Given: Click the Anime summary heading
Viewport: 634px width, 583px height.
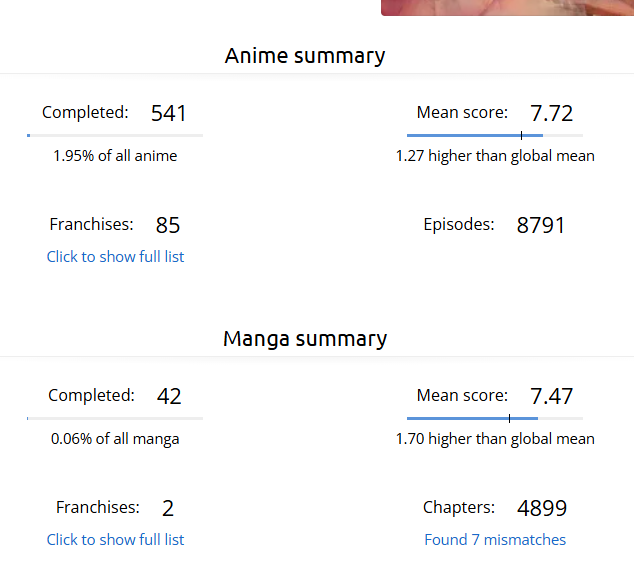Looking at the screenshot, I should 305,56.
